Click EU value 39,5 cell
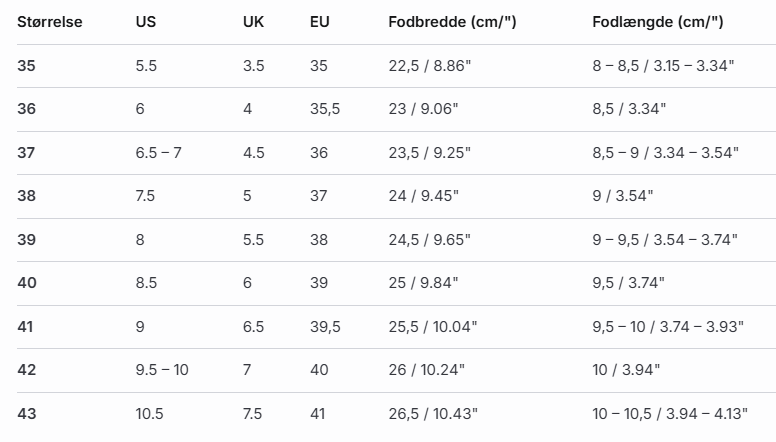Image resolution: width=776 pixels, height=442 pixels. point(325,326)
